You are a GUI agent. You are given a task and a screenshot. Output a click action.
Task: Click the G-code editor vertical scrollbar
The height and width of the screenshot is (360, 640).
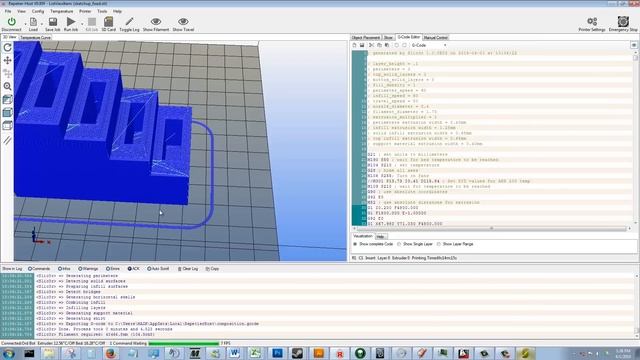[x=635, y=138]
